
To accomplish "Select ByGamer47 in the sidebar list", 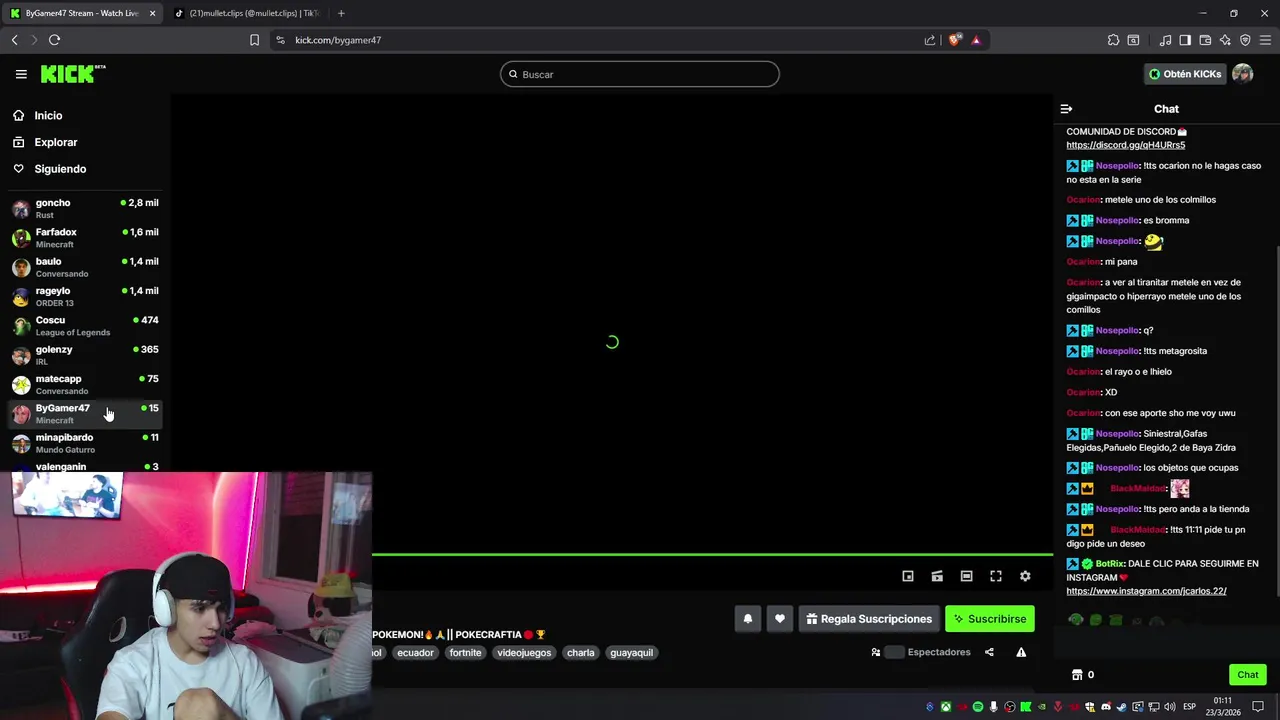I will [x=85, y=414].
